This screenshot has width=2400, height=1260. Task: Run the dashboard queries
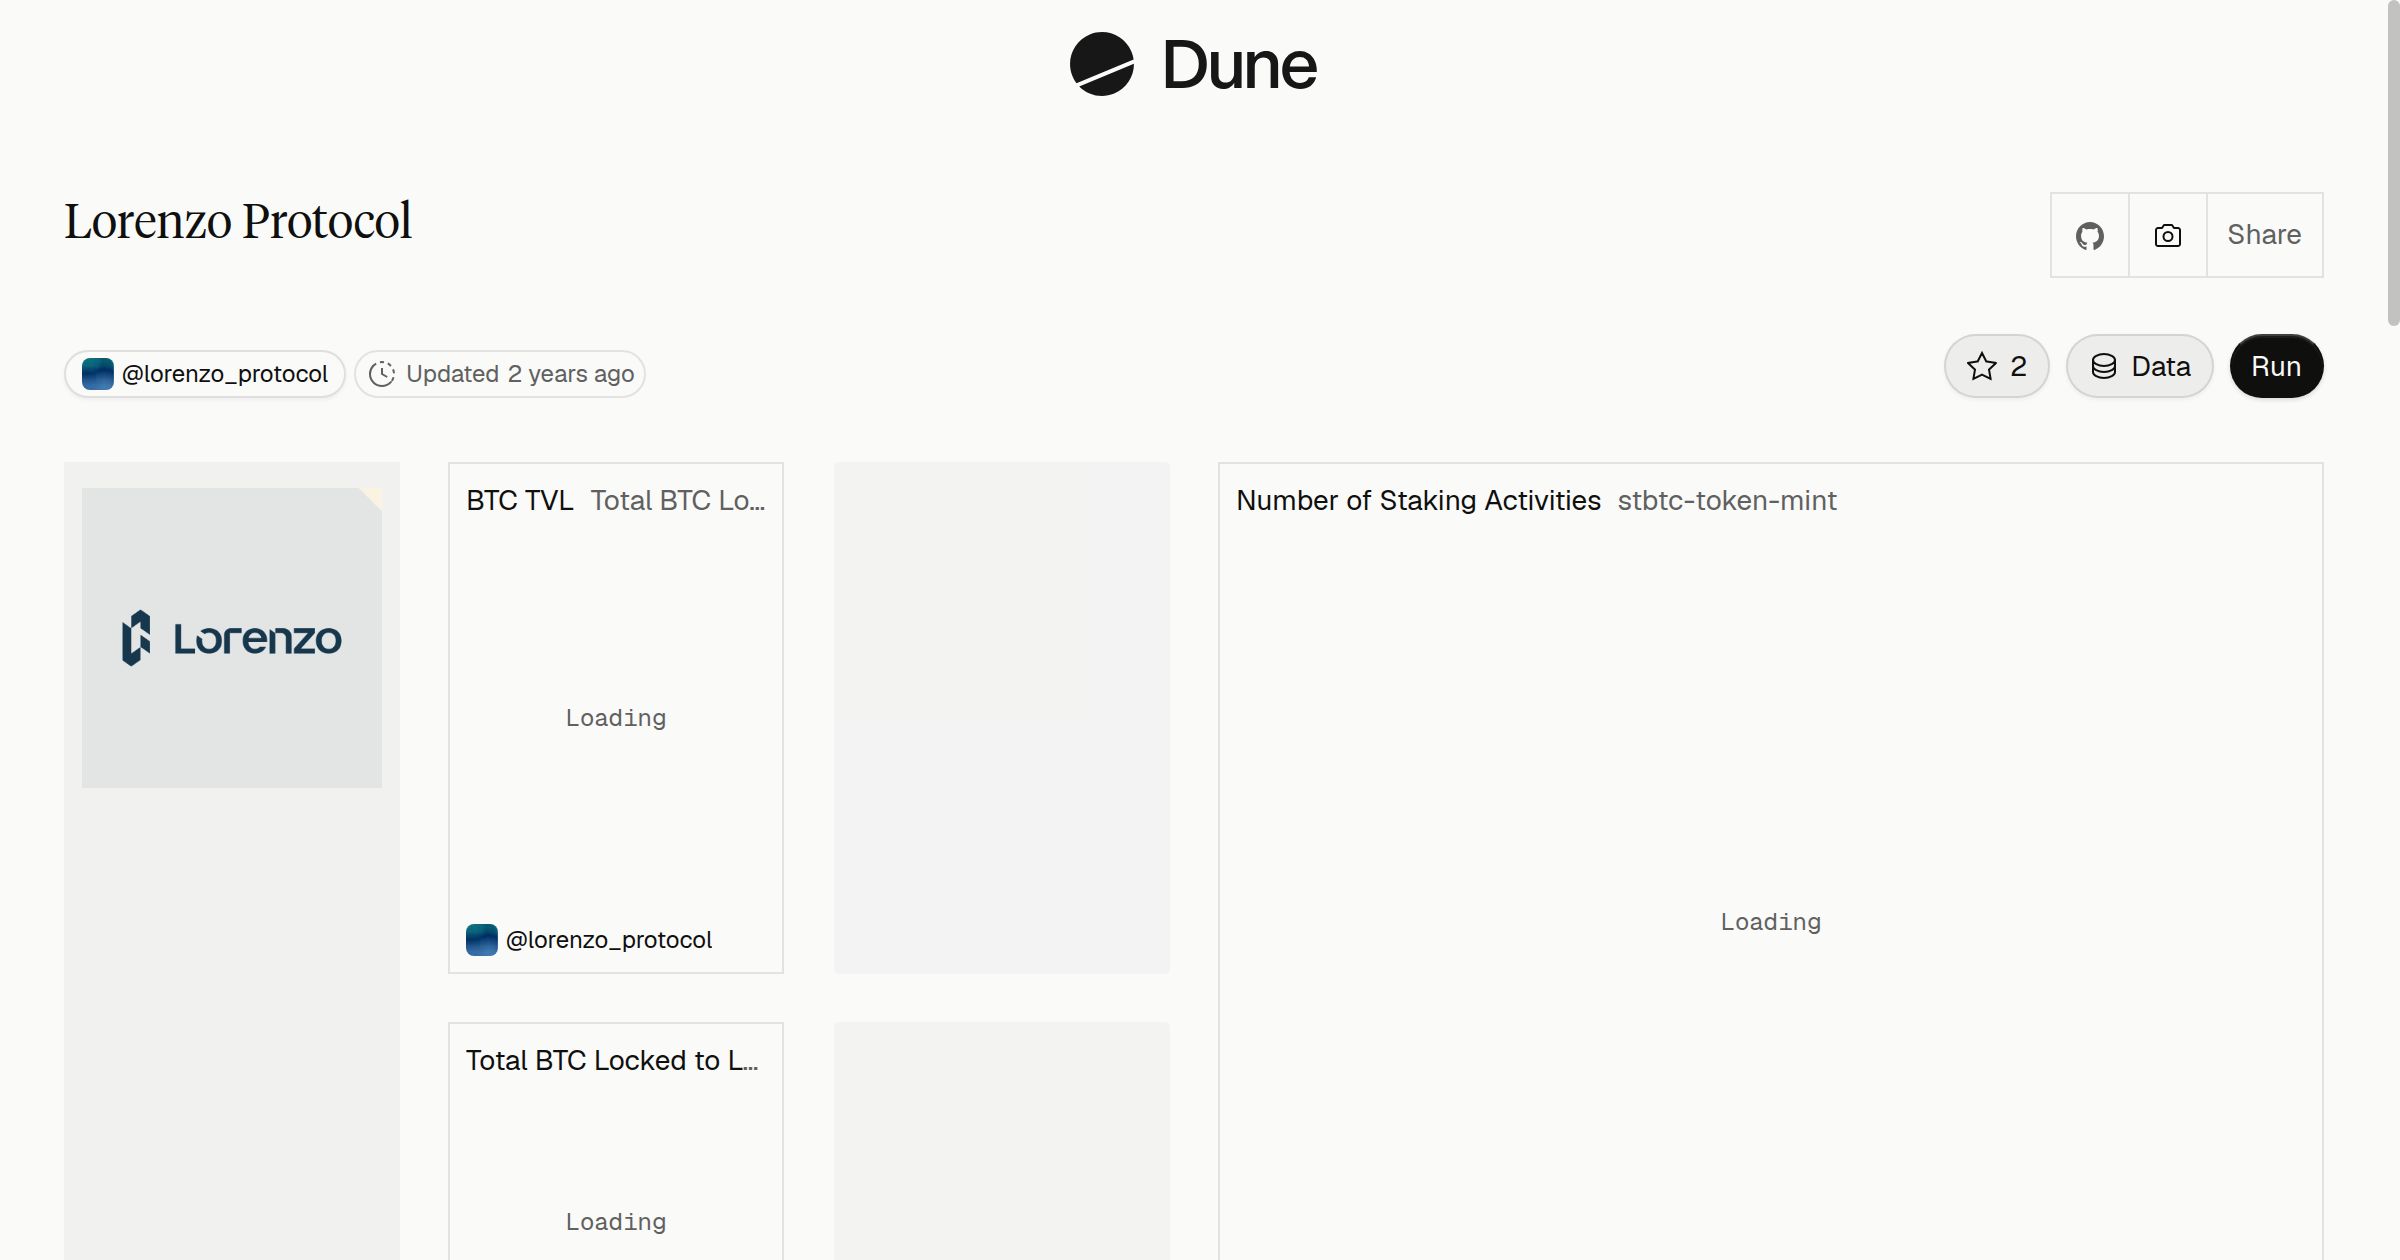[x=2276, y=366]
